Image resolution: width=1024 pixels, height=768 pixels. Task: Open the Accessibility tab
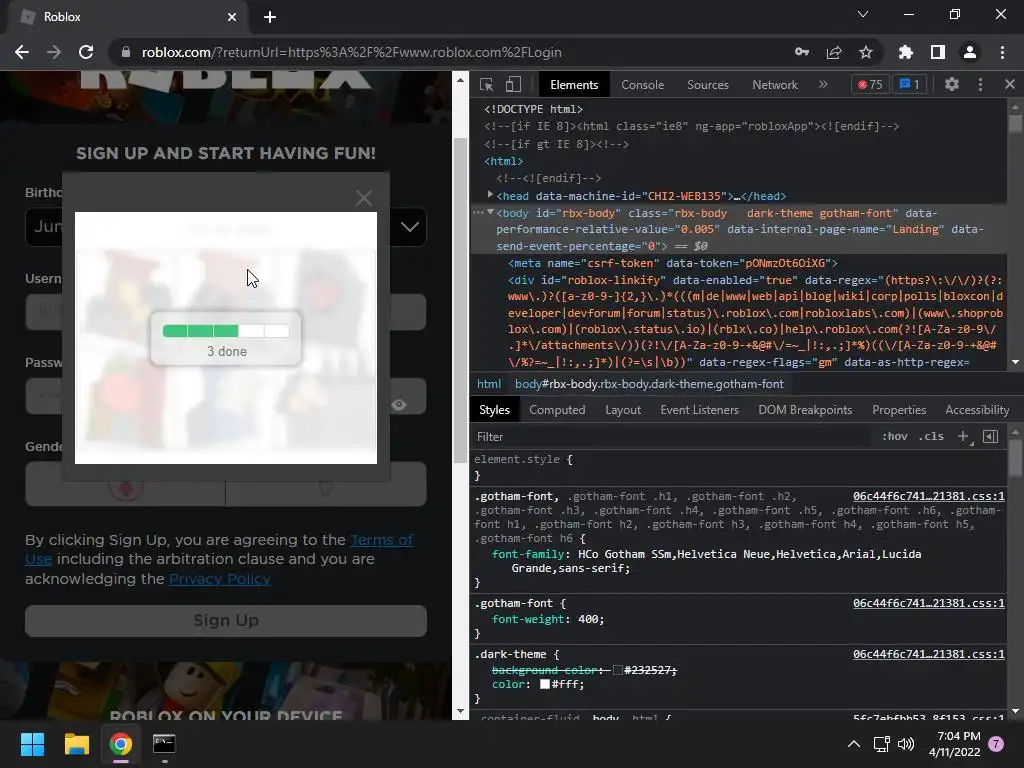click(x=977, y=410)
